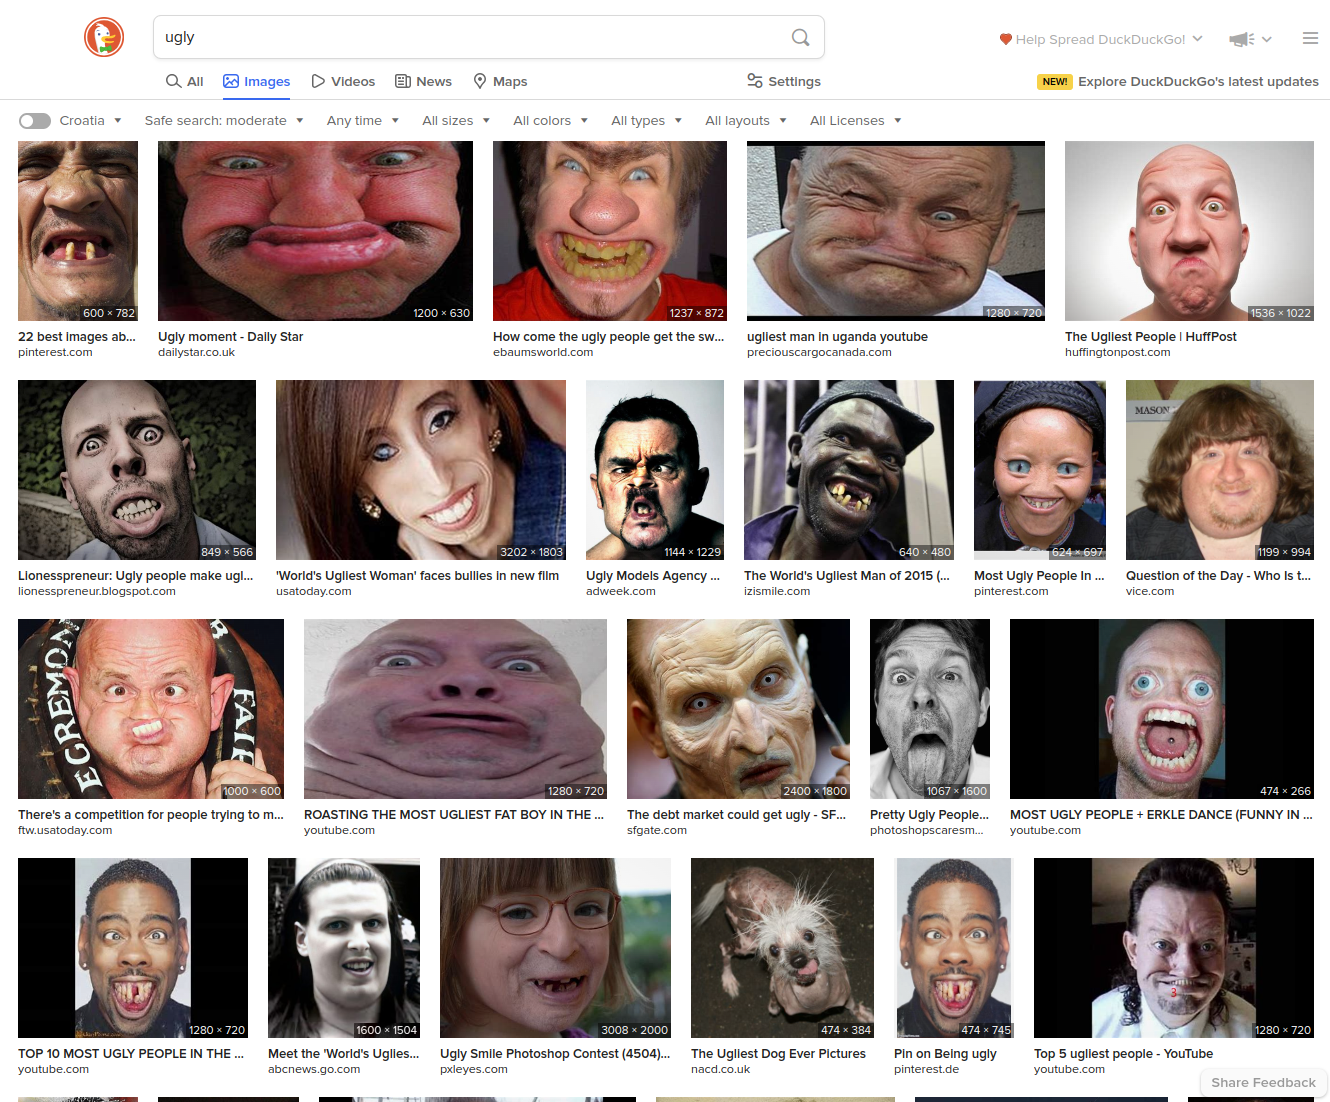Open the All layouts filter
Image resolution: width=1330 pixels, height=1102 pixels.
pos(746,121)
